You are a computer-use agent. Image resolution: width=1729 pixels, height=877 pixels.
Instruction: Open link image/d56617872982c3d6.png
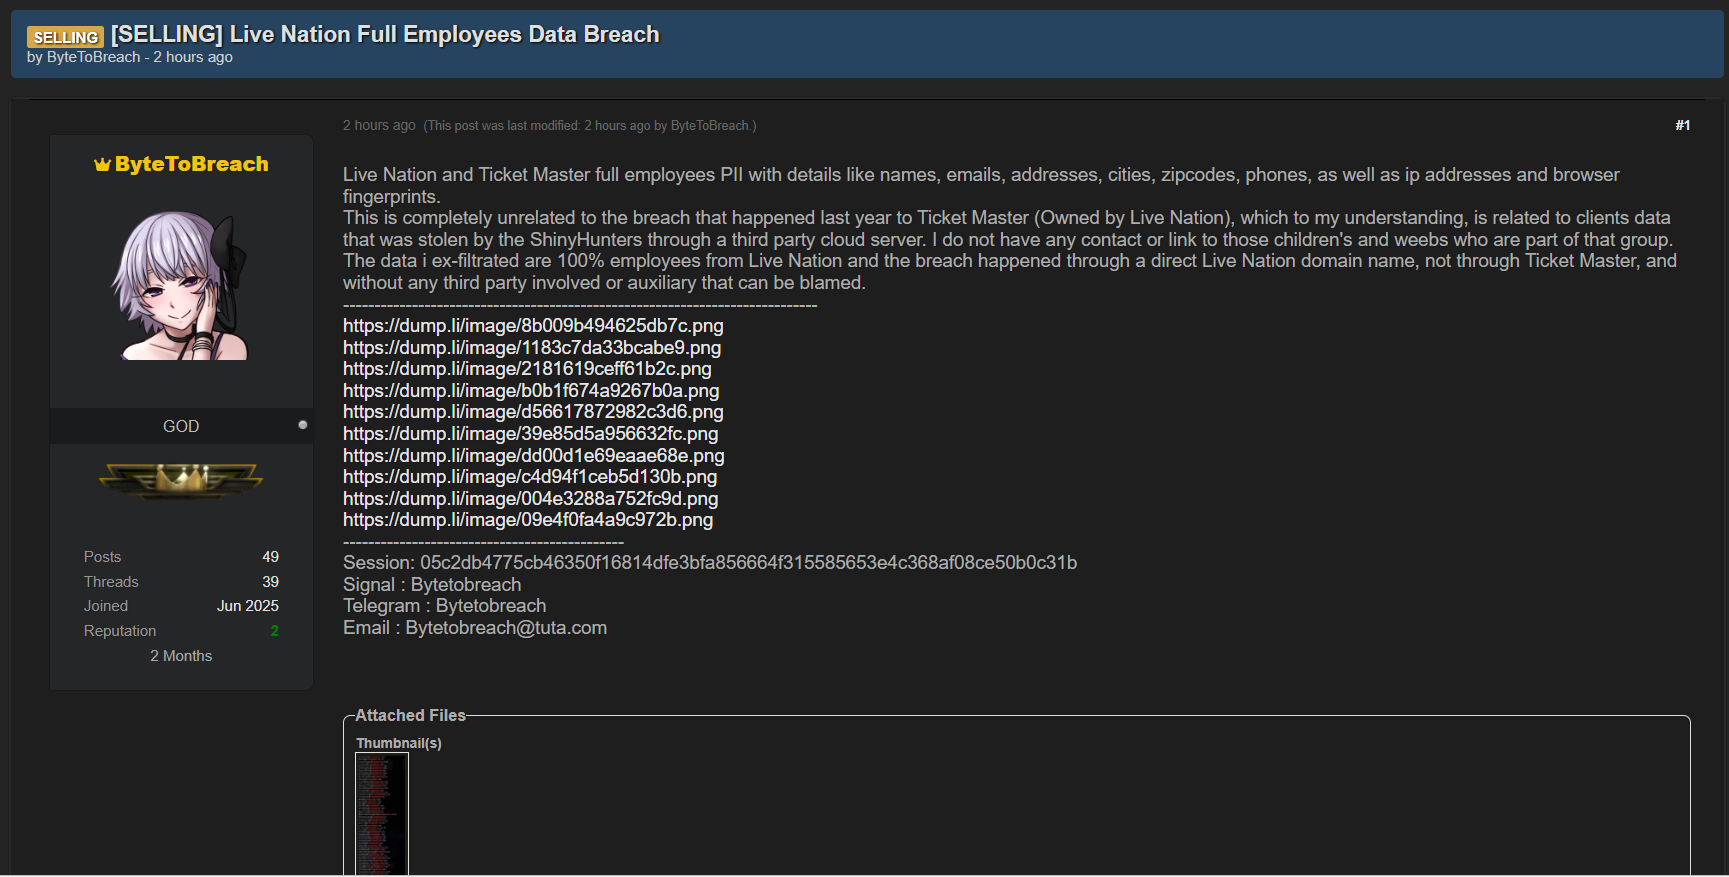pos(533,412)
